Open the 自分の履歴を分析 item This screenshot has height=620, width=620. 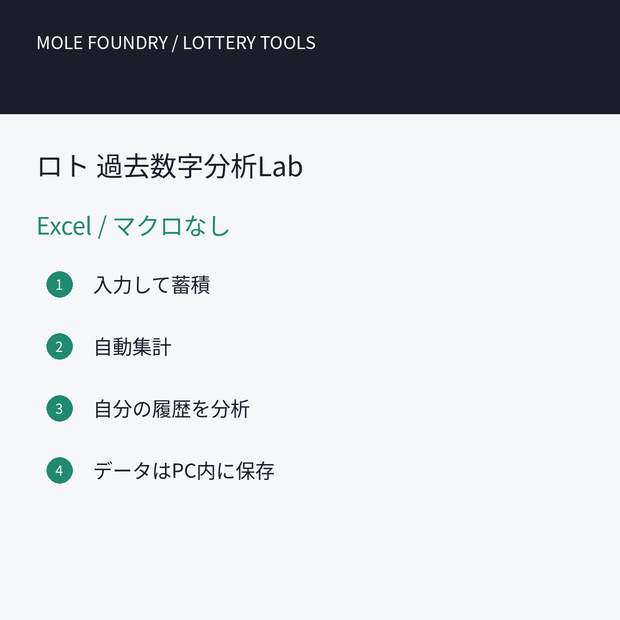tap(172, 409)
